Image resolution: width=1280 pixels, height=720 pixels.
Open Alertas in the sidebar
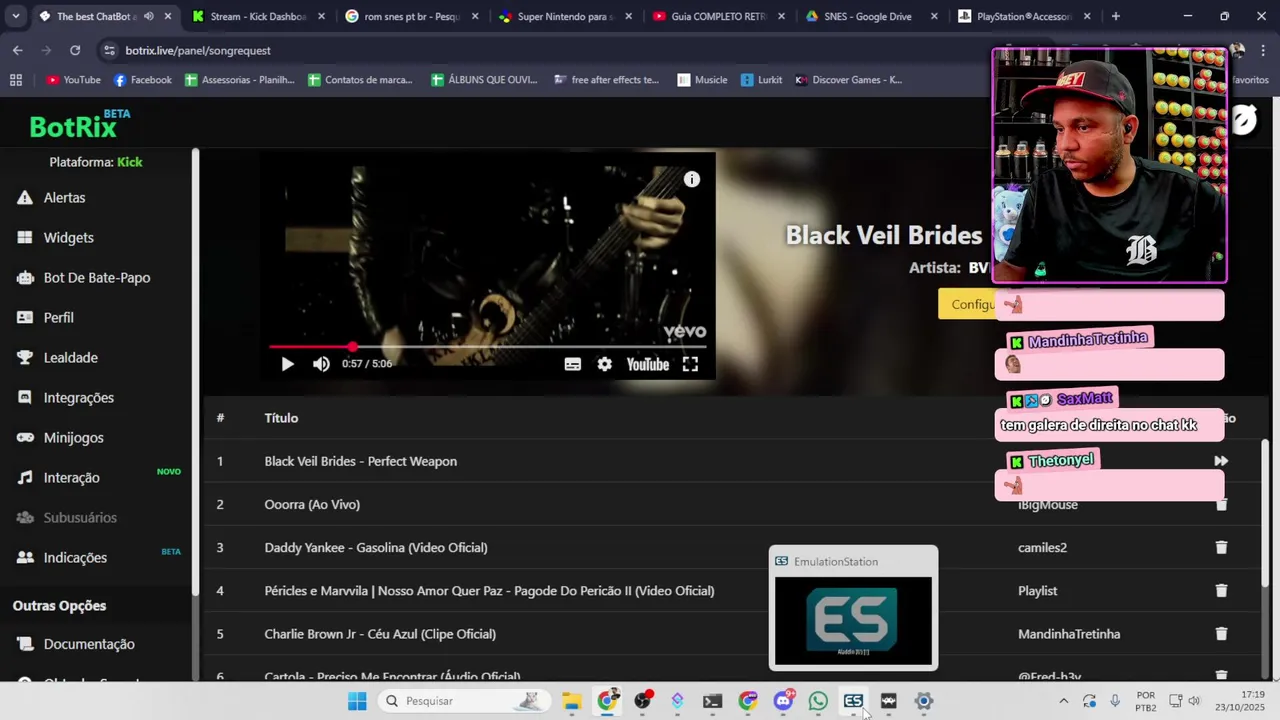coord(64,198)
